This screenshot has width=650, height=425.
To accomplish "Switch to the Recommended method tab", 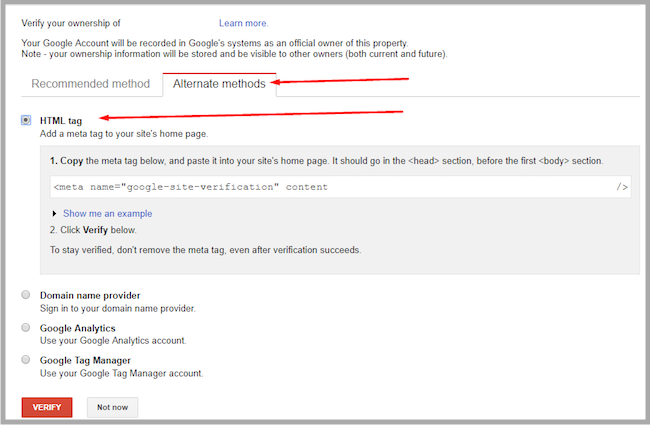I will click(x=91, y=84).
